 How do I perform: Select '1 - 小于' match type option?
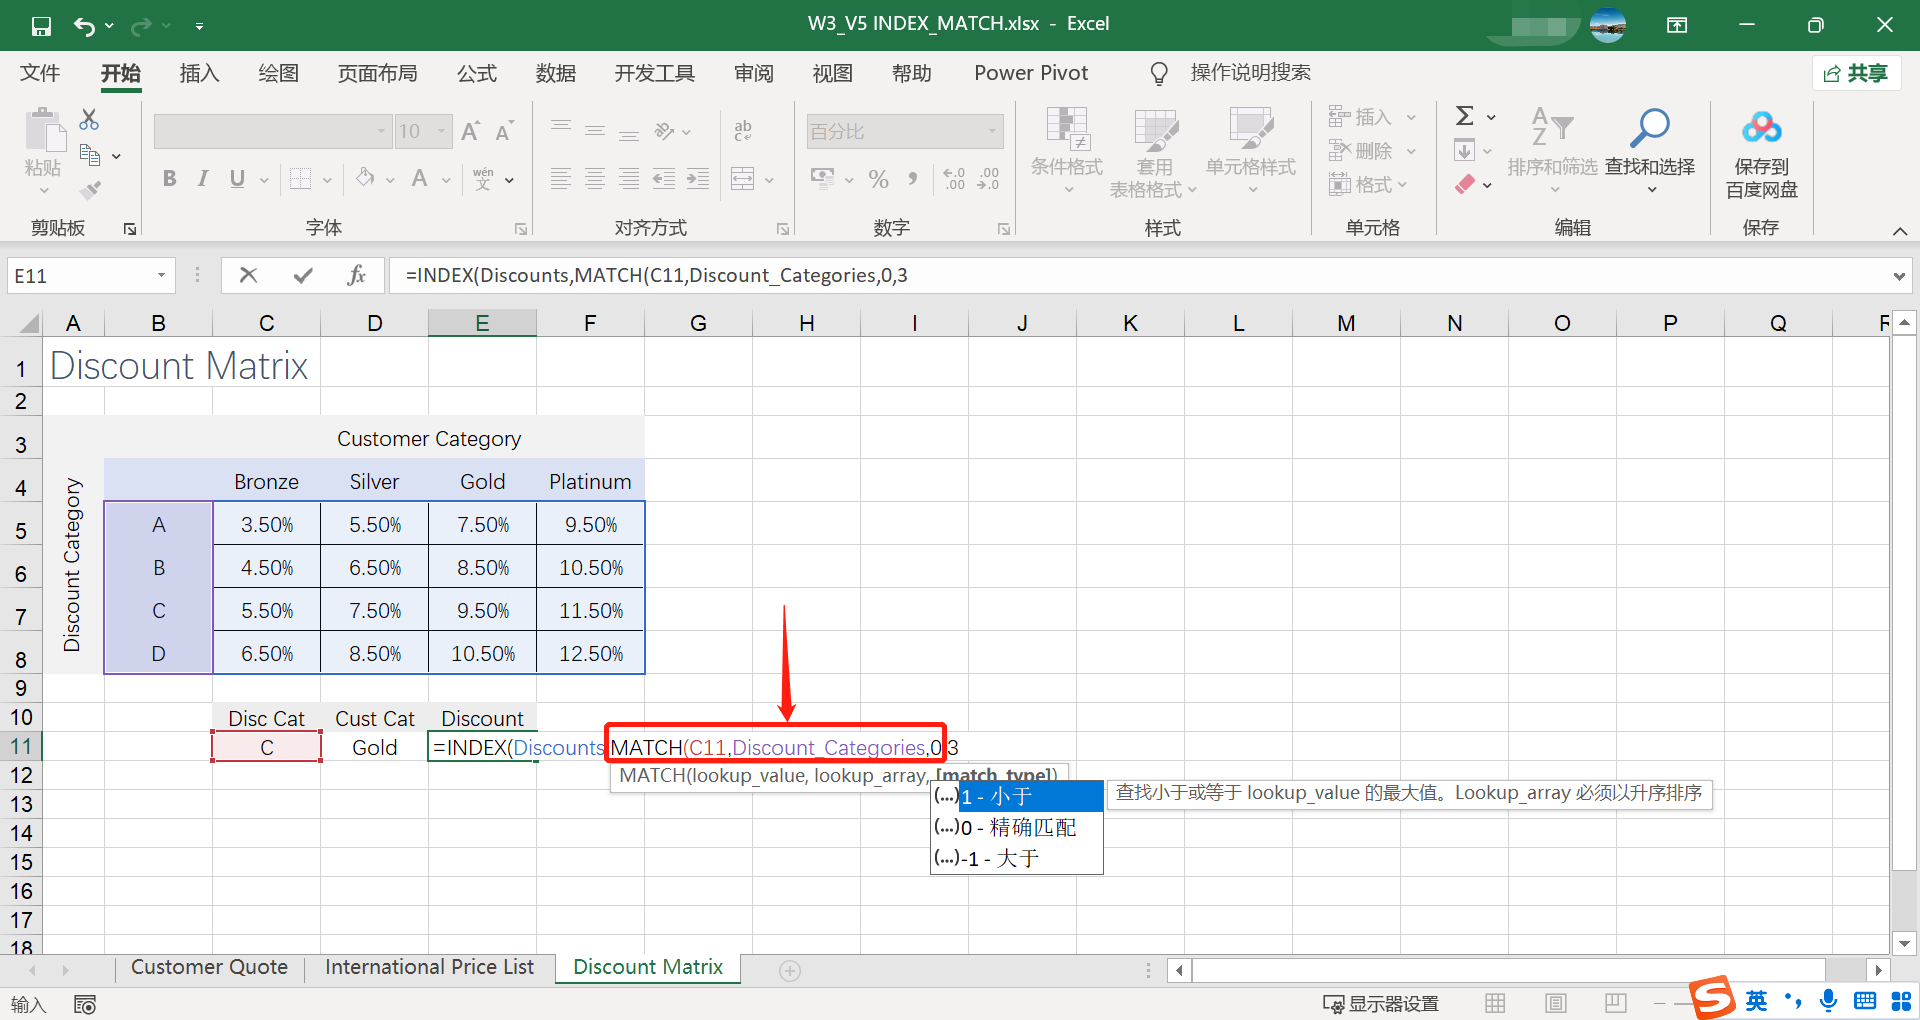(x=1017, y=796)
